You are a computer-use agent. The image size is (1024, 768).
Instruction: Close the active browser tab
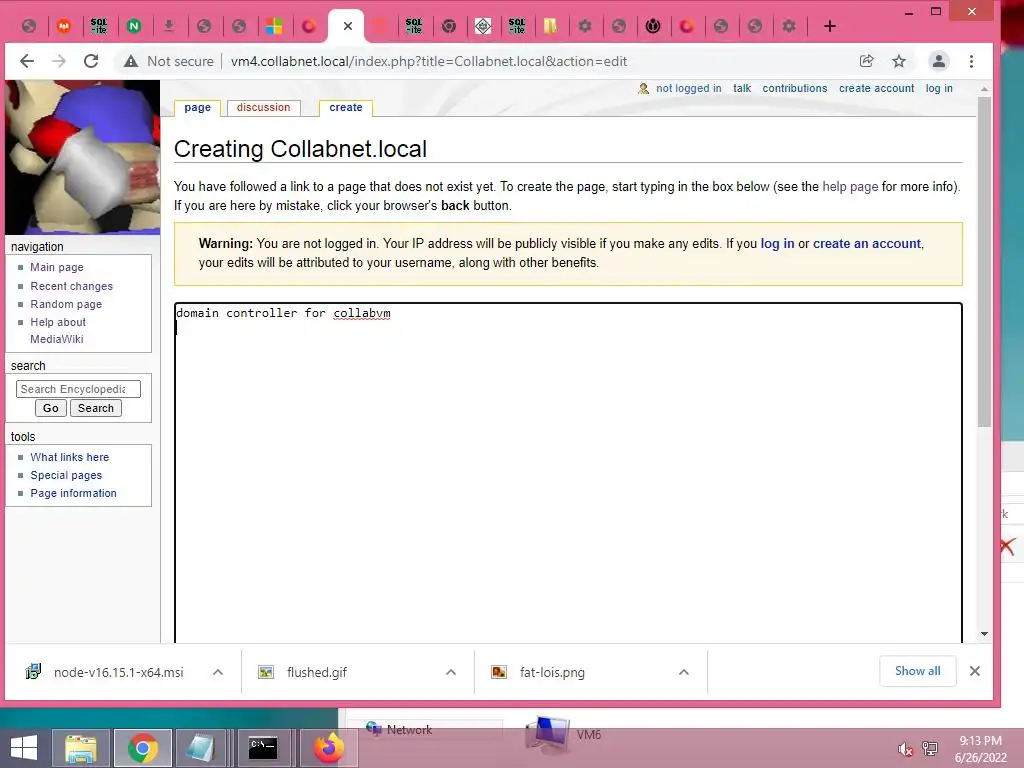click(x=347, y=26)
